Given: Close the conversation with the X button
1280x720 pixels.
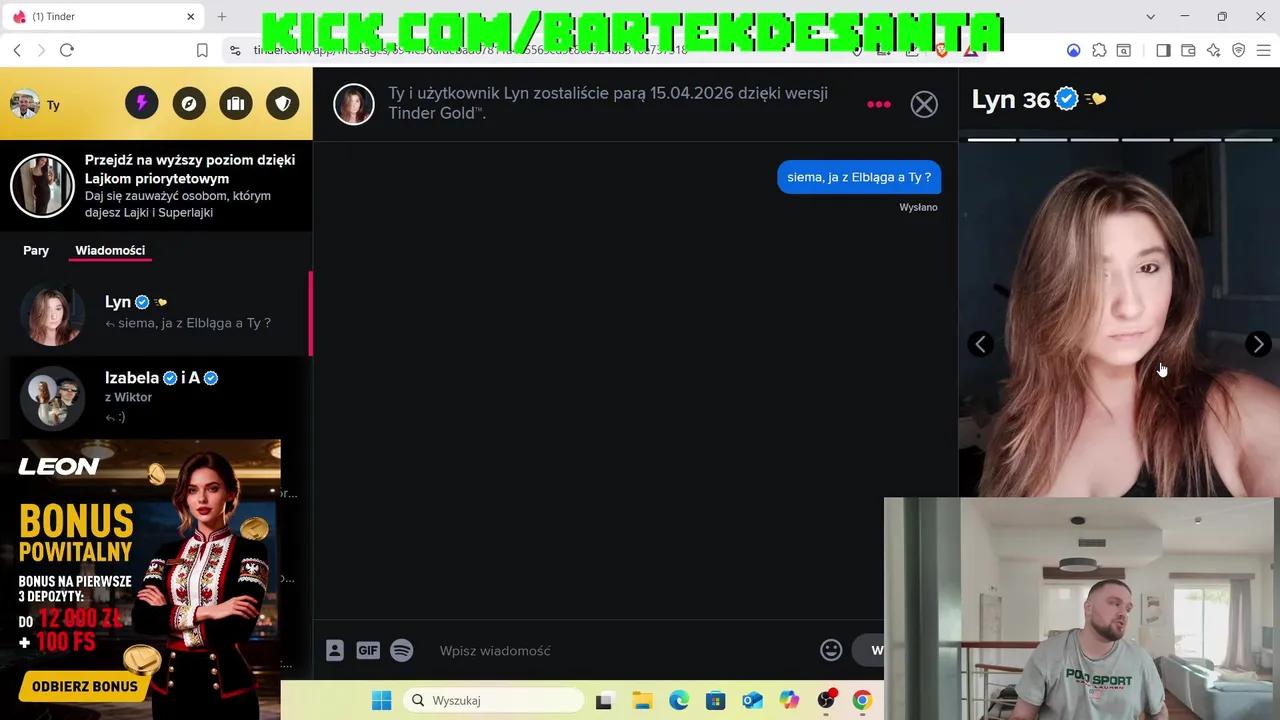Looking at the screenshot, I should [x=924, y=104].
